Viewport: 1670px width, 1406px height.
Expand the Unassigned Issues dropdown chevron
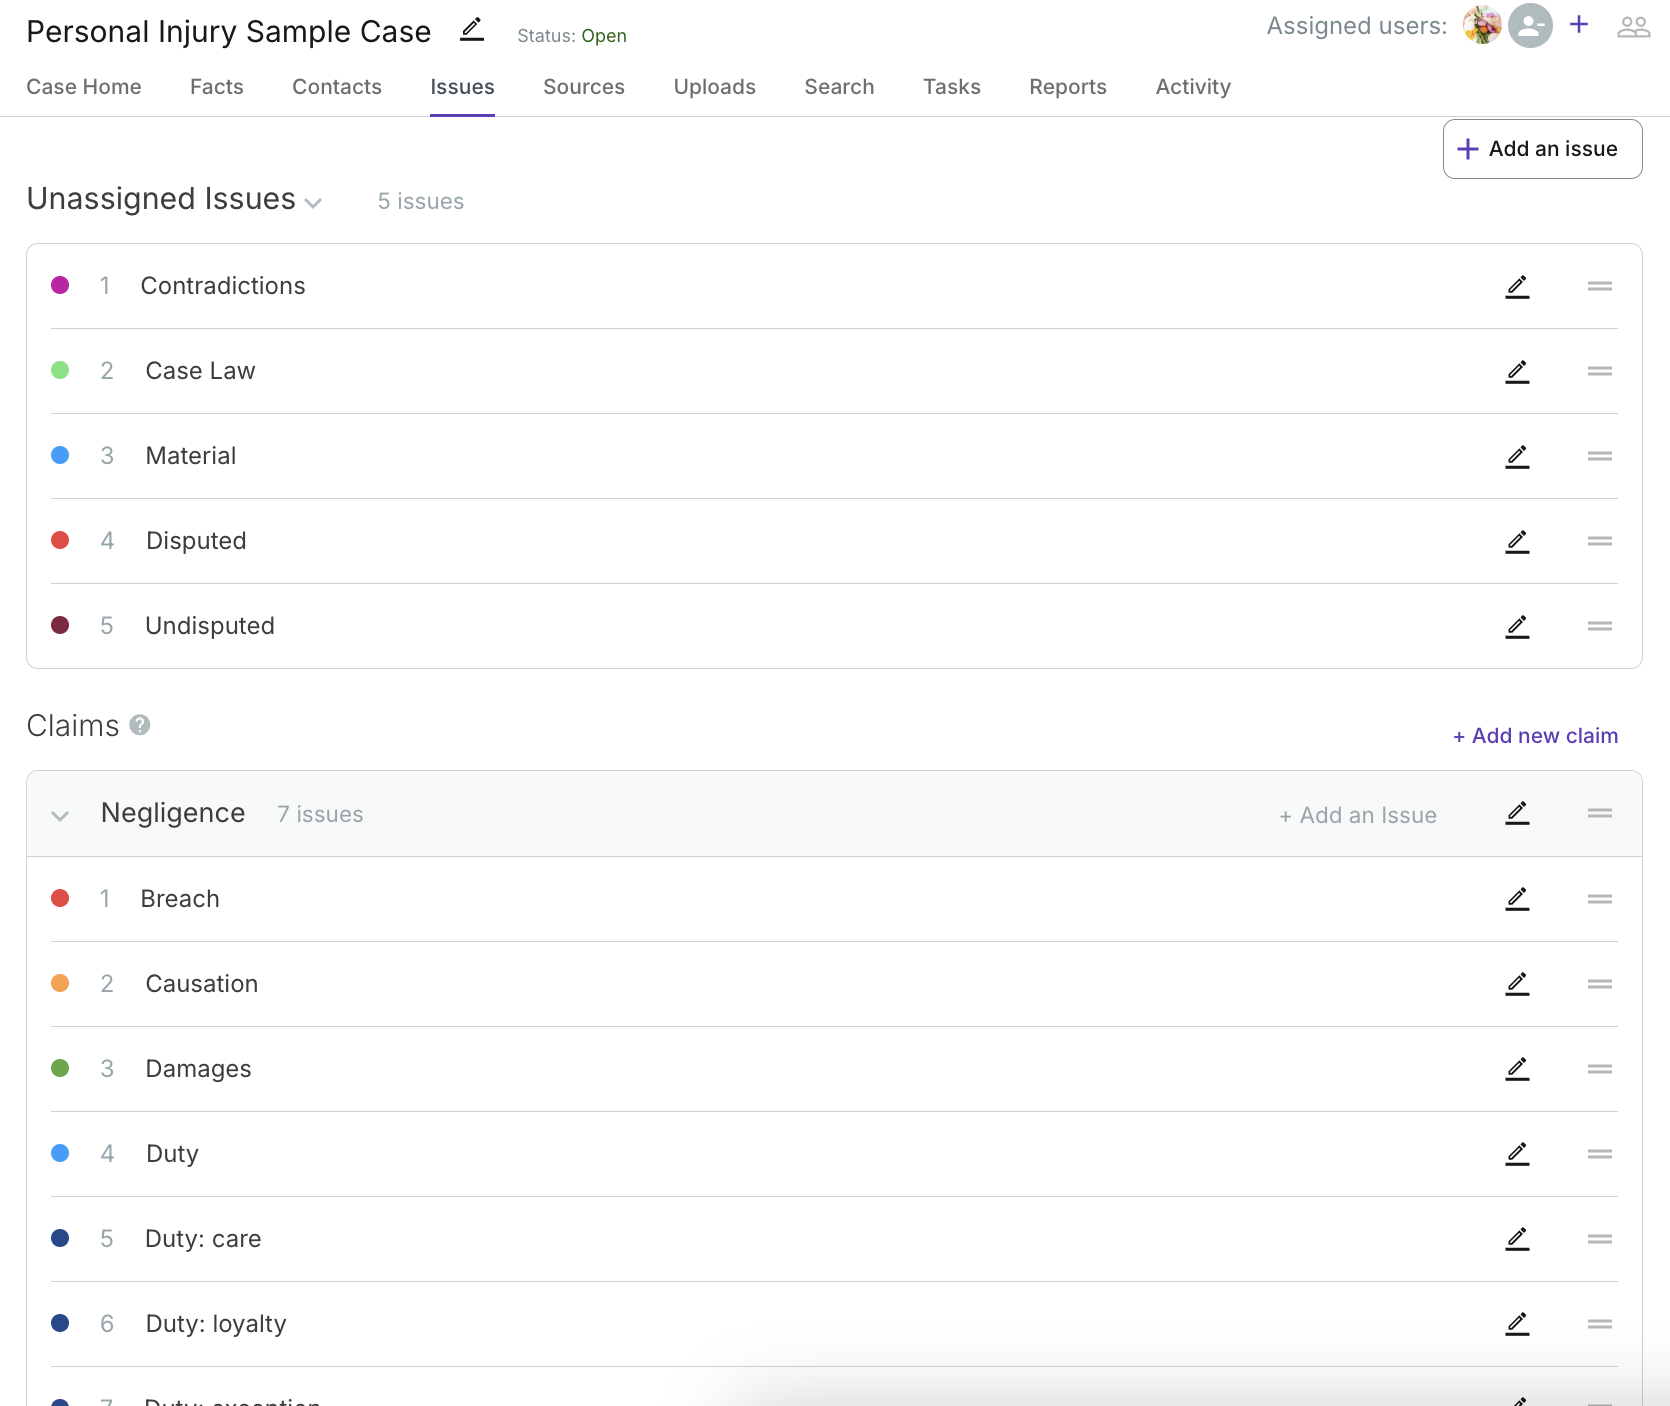(313, 203)
